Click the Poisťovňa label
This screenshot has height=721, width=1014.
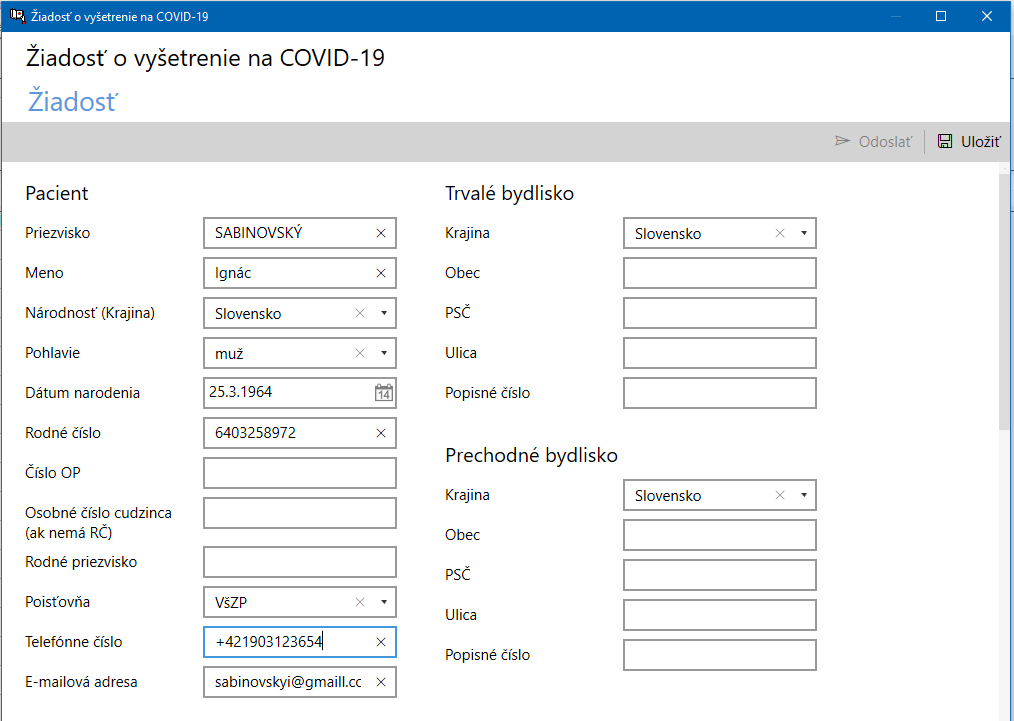pyautogui.click(x=58, y=602)
